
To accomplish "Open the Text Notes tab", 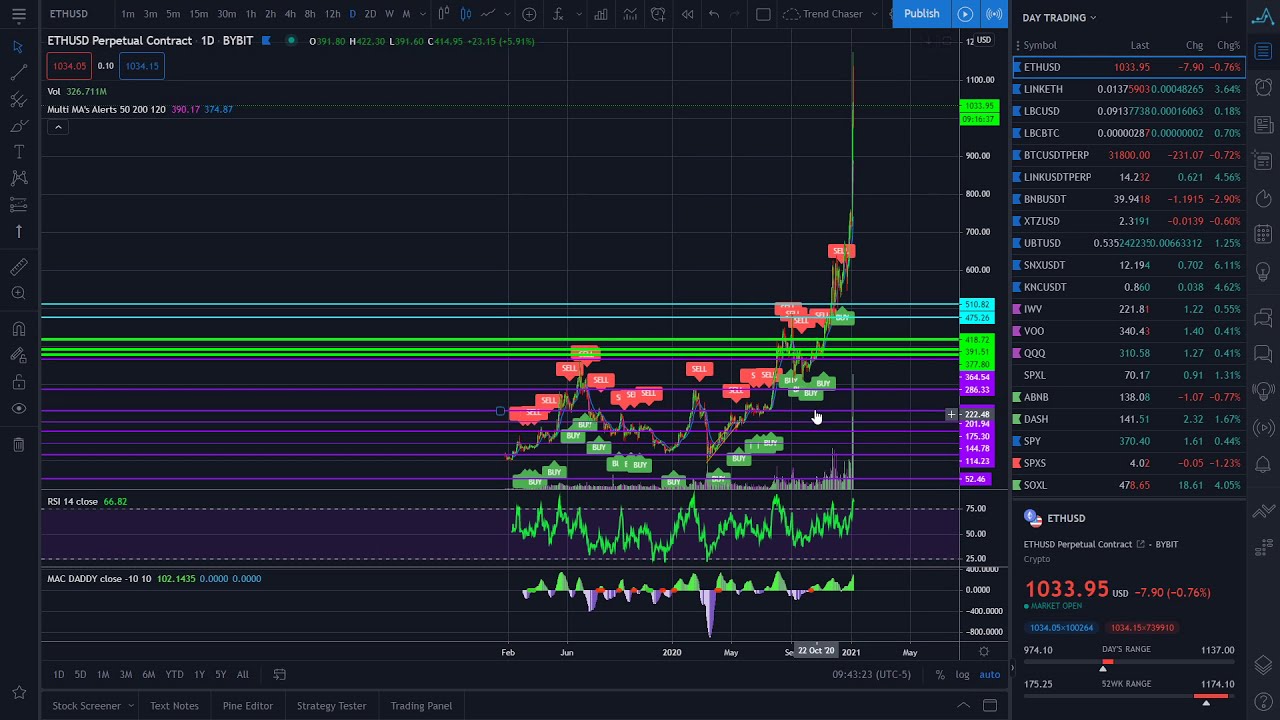I will [x=174, y=706].
